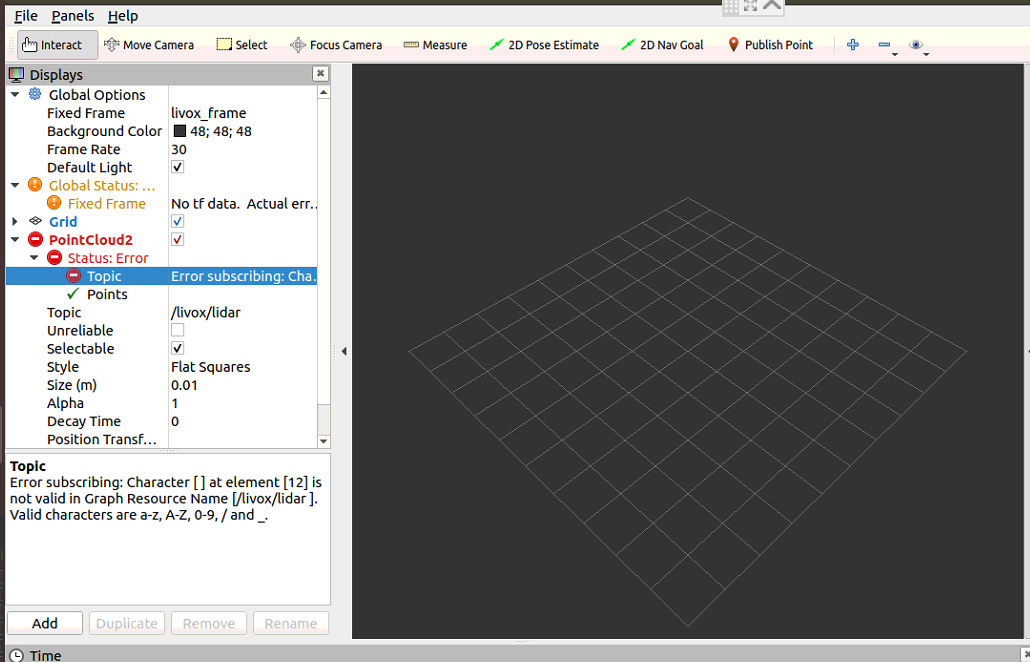Collapse the Global Options tree item
This screenshot has width=1030, height=662.
tap(13, 94)
